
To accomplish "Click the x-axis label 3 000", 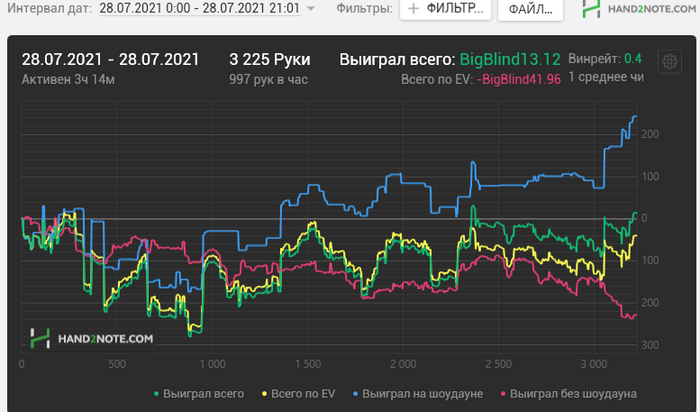I will (x=594, y=364).
